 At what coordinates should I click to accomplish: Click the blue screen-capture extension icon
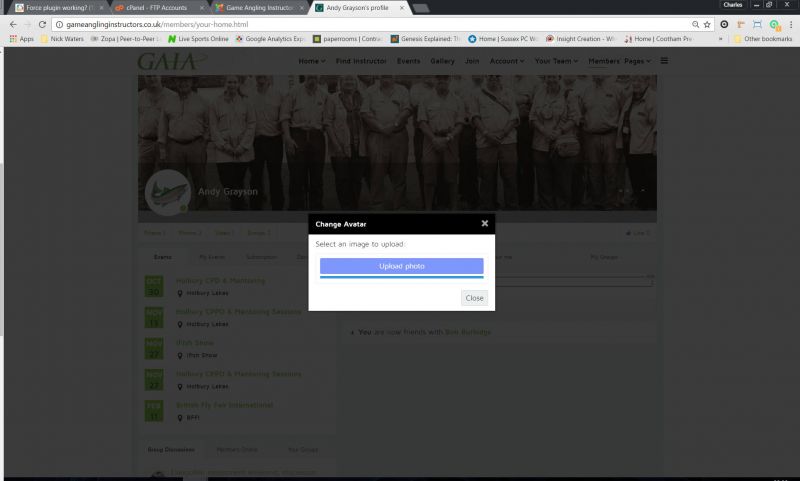tap(758, 24)
